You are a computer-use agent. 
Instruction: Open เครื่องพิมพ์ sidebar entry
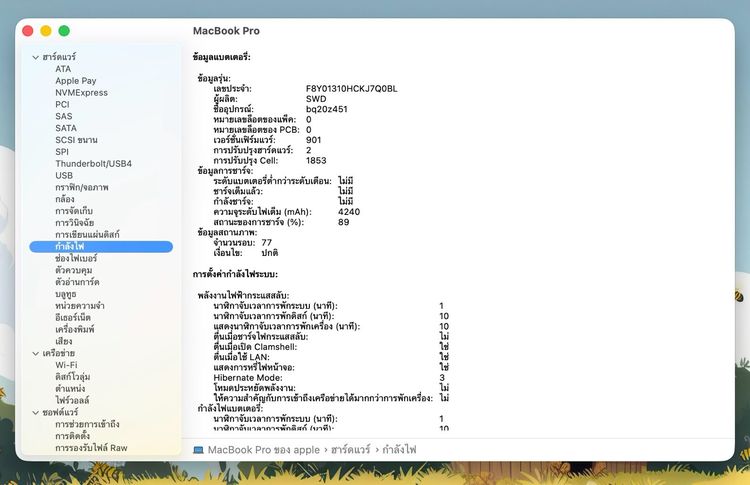click(75, 330)
